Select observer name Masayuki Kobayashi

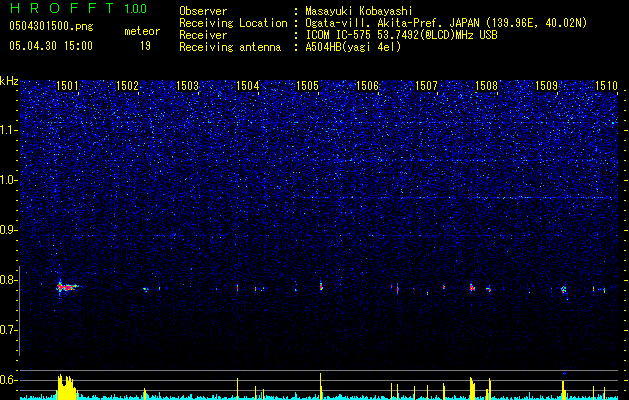[x=359, y=12]
